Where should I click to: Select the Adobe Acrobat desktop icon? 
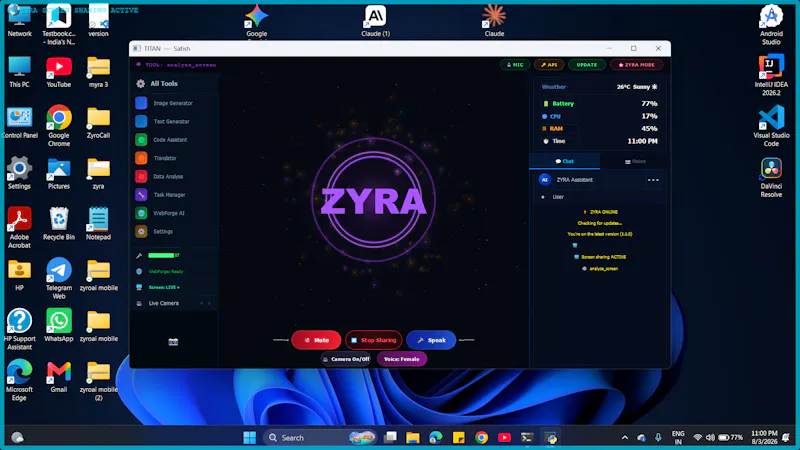(x=19, y=227)
